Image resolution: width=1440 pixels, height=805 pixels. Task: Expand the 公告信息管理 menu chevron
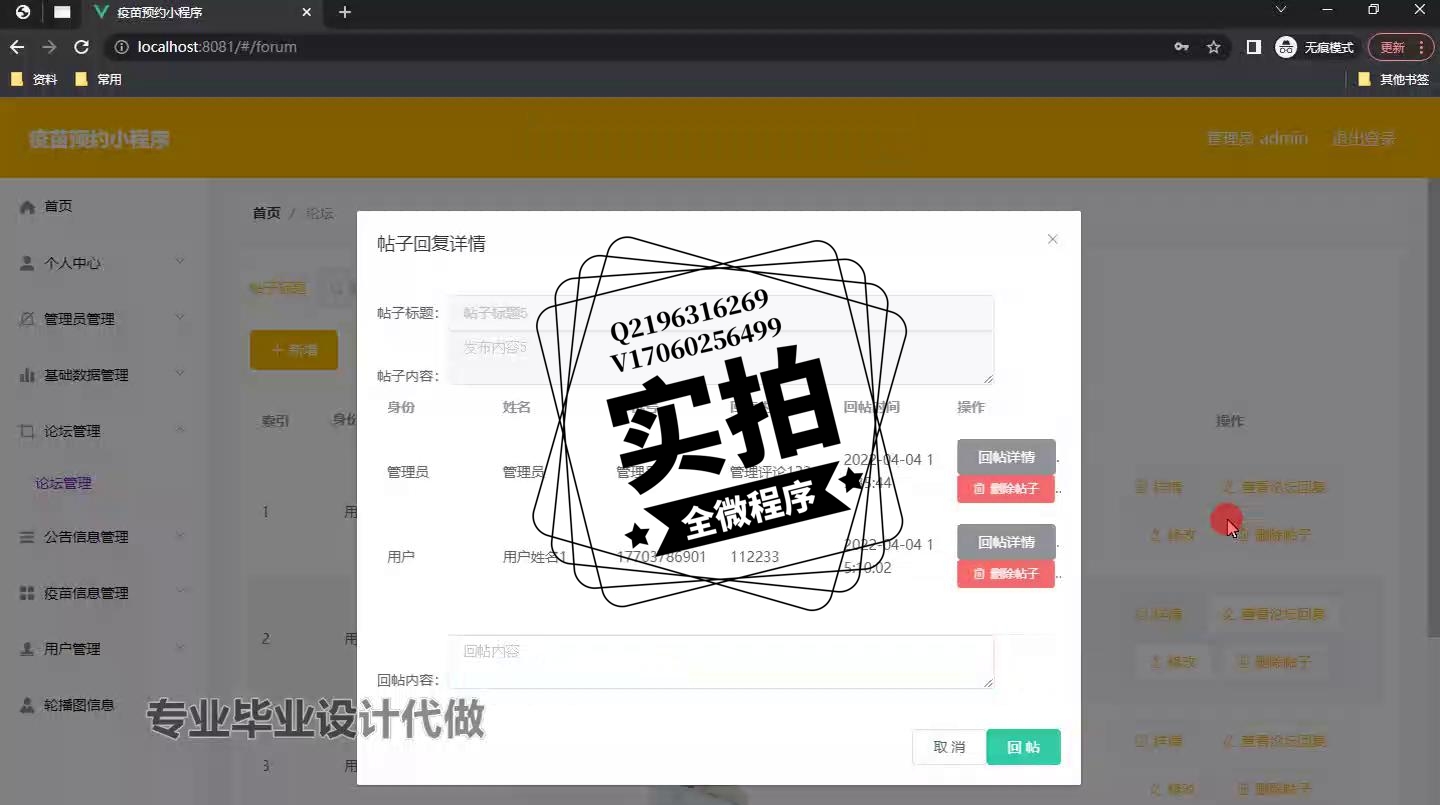point(180,535)
